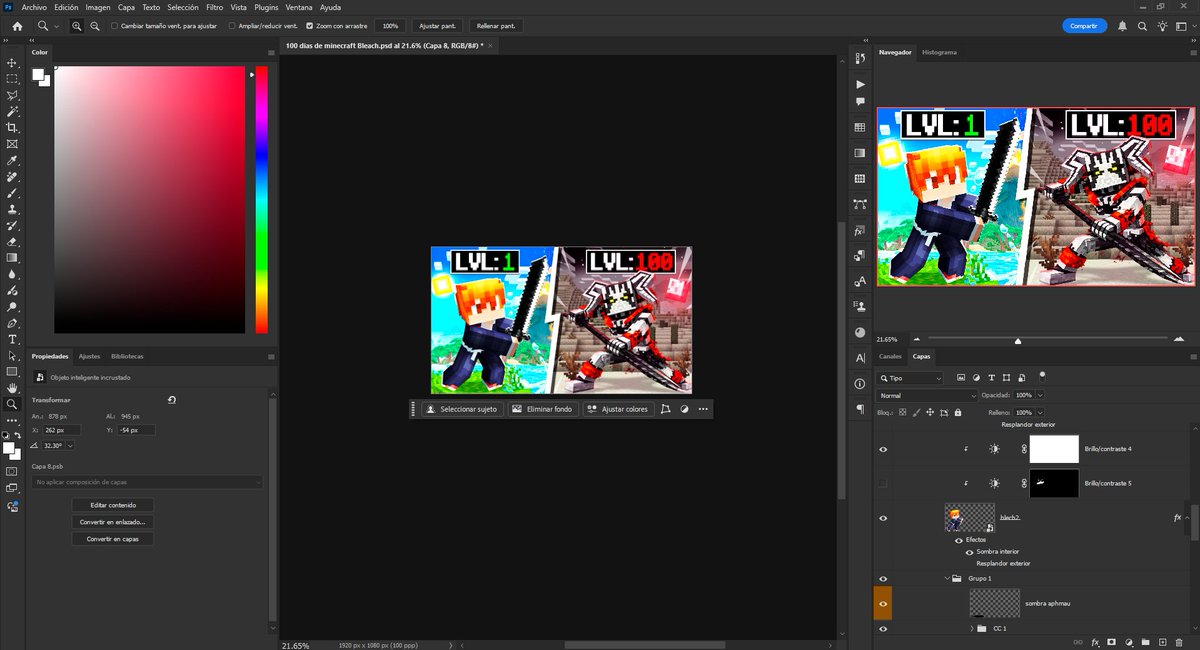Select the Brush tool

(12, 193)
